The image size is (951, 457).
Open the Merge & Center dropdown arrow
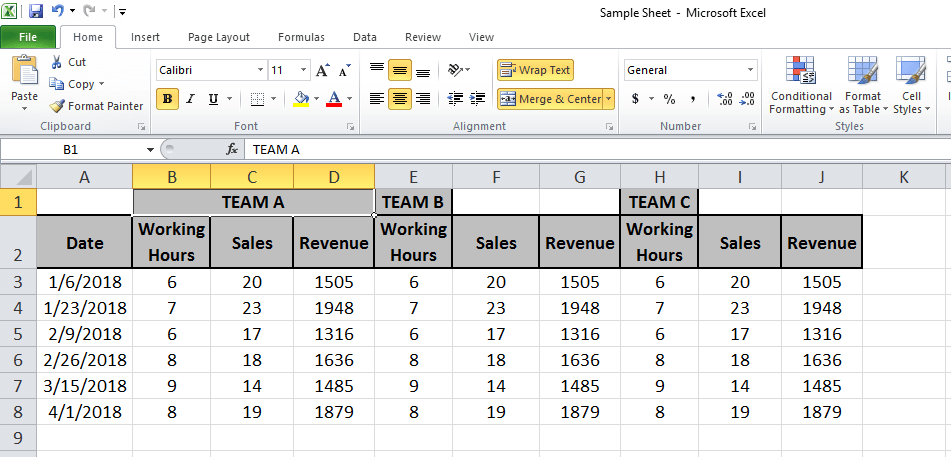tap(609, 99)
